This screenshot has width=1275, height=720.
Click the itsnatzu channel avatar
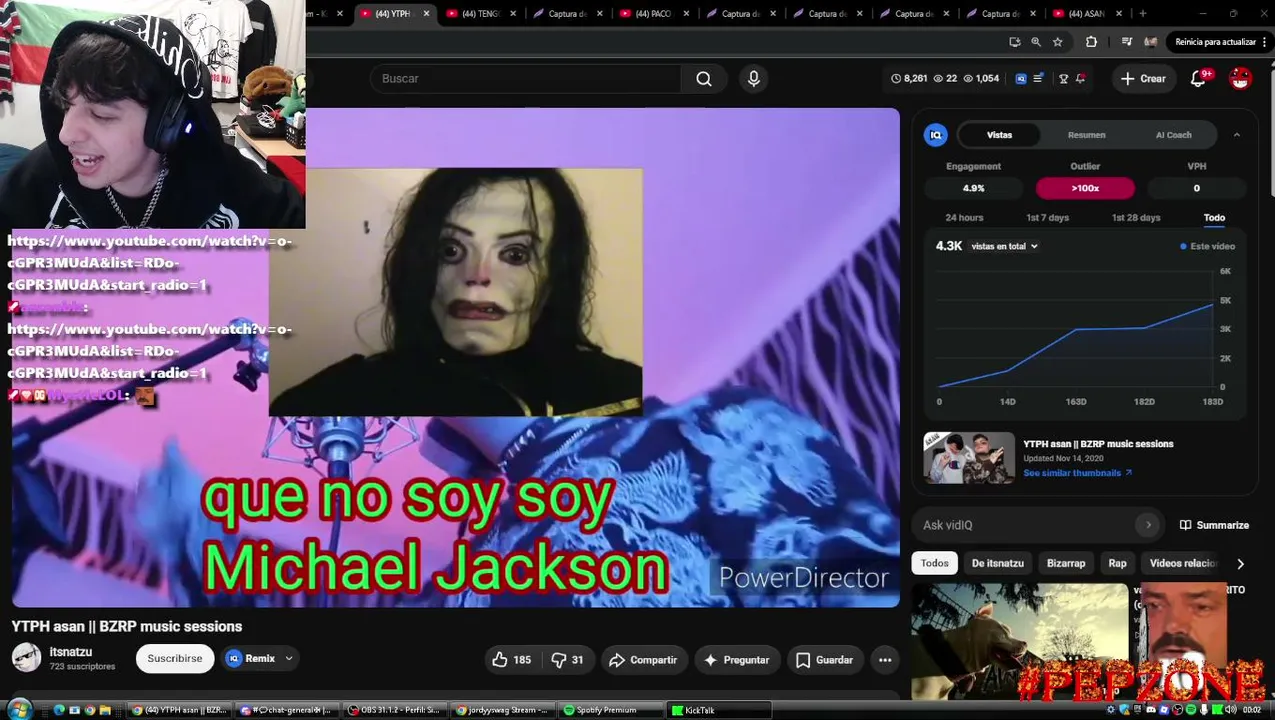(x=26, y=658)
